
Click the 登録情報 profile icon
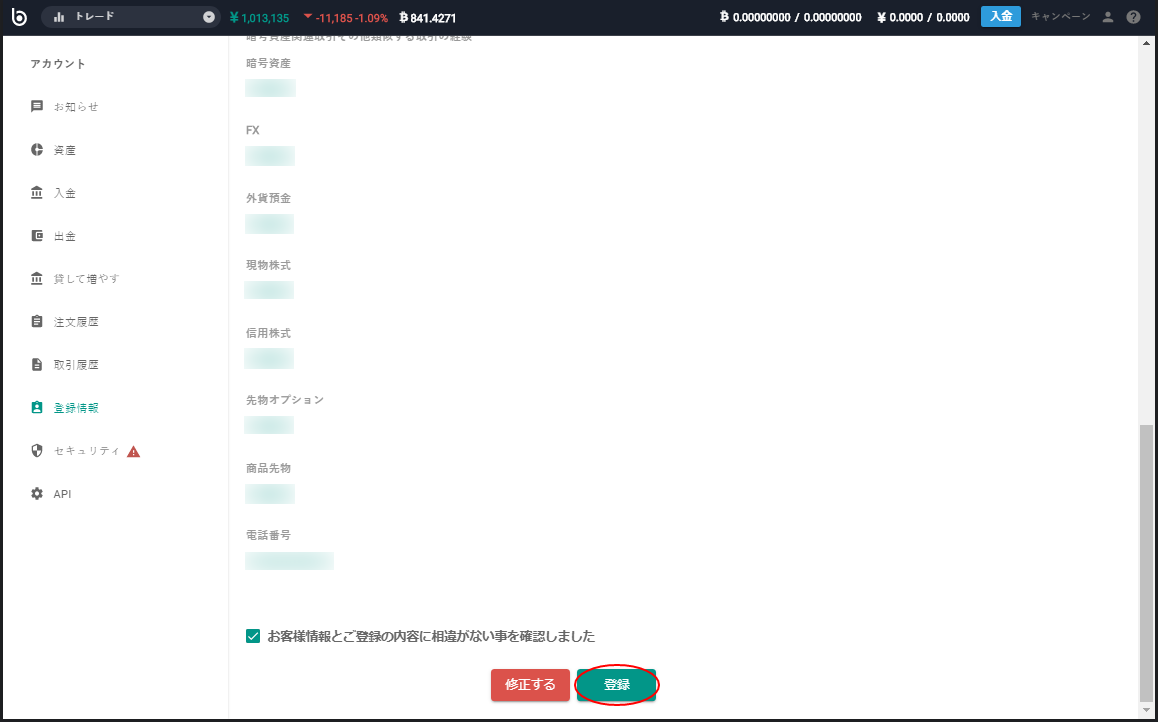(37, 408)
